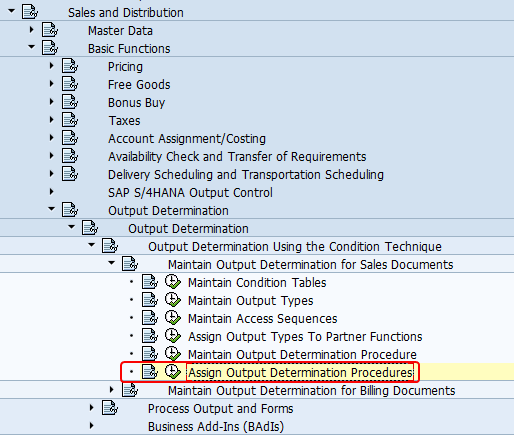
Task: Open documentation icon for Maintain Condition Tables
Action: coord(150,282)
